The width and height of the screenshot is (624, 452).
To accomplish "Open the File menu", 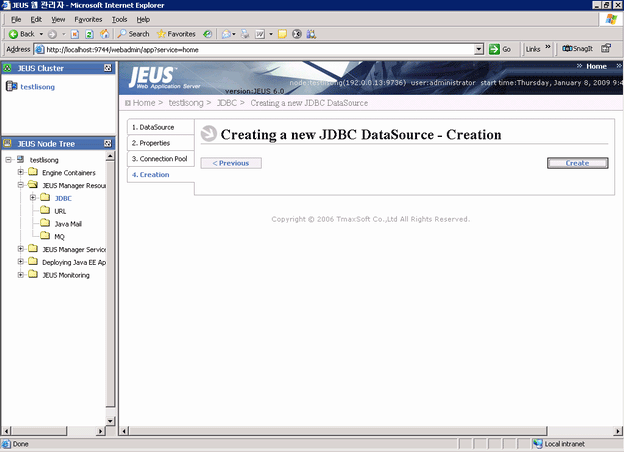I will (x=16, y=19).
